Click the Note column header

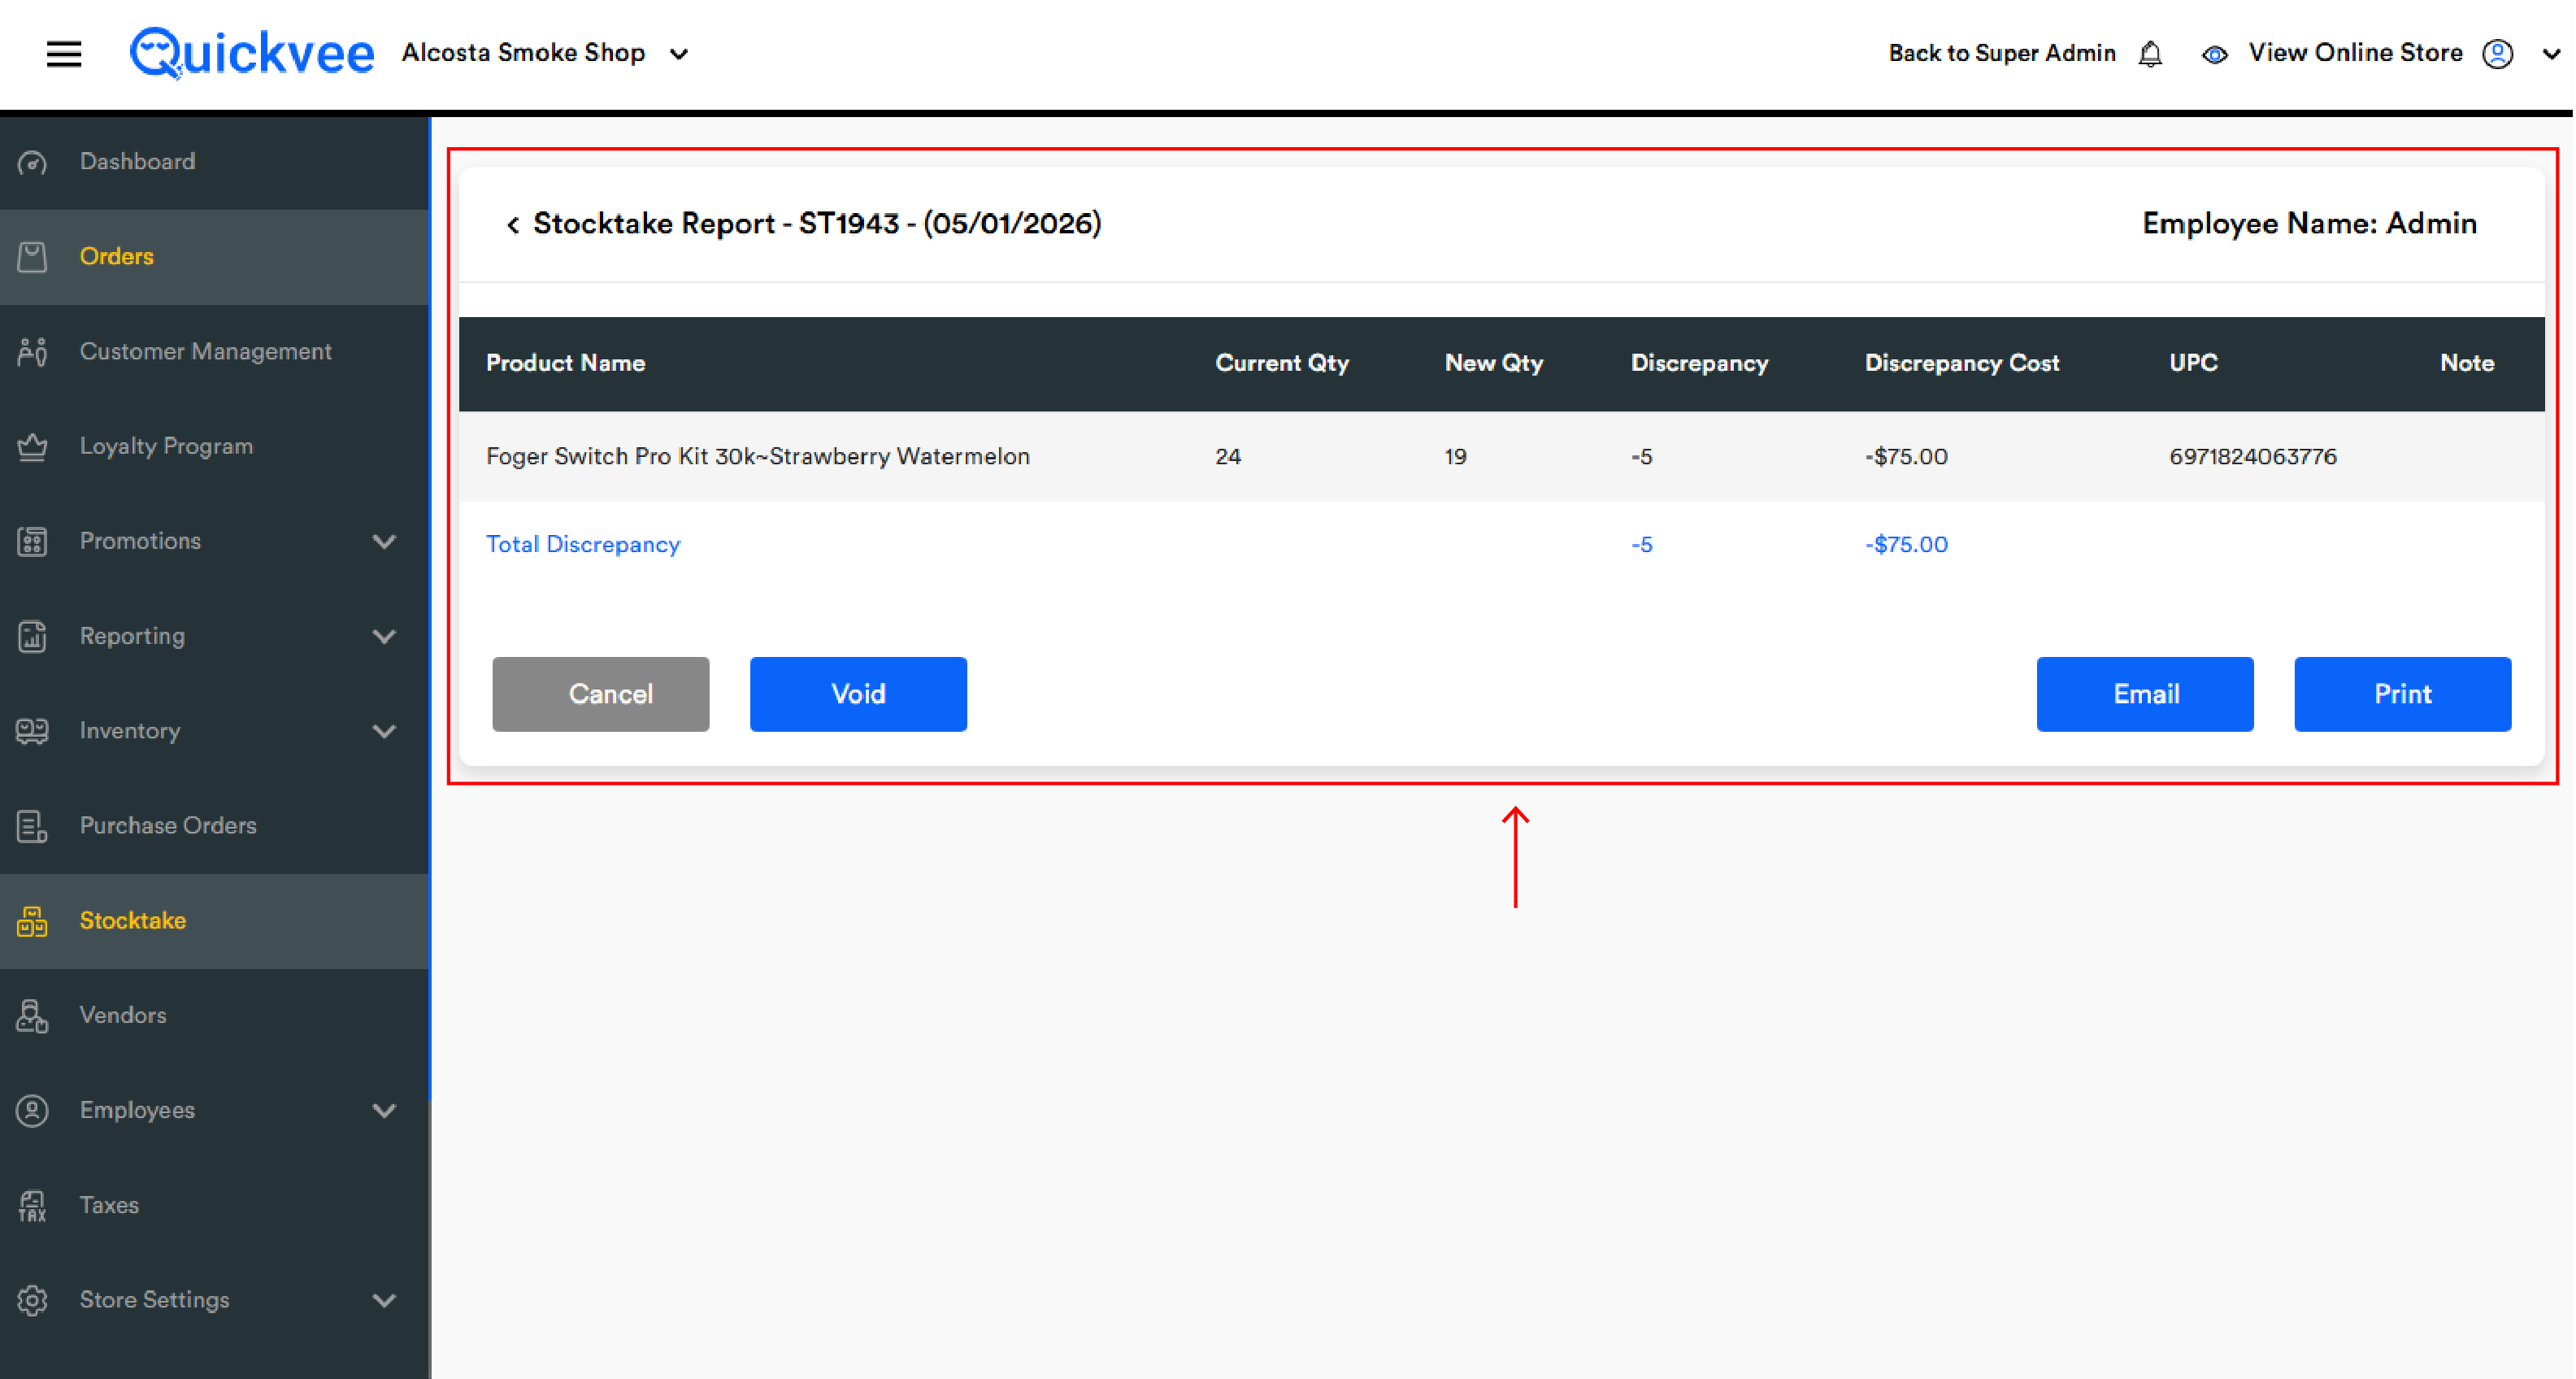click(2466, 363)
